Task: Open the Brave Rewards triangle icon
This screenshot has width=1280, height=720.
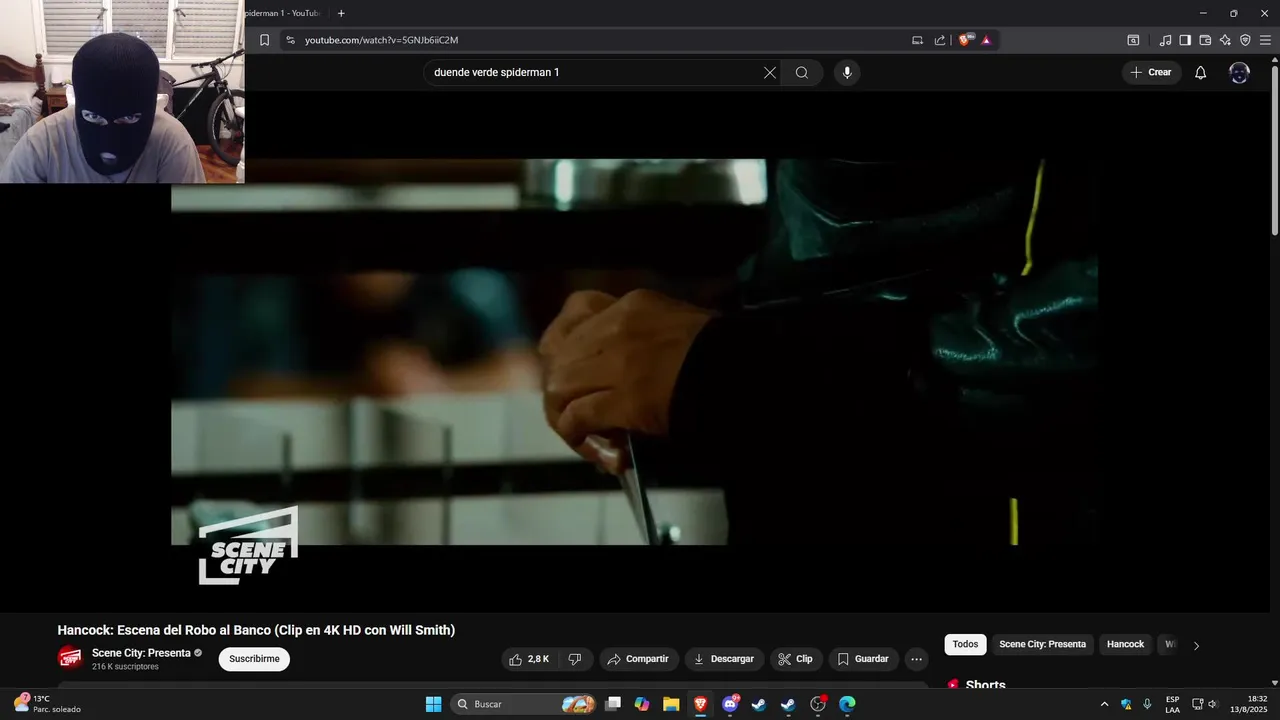Action: click(x=986, y=40)
